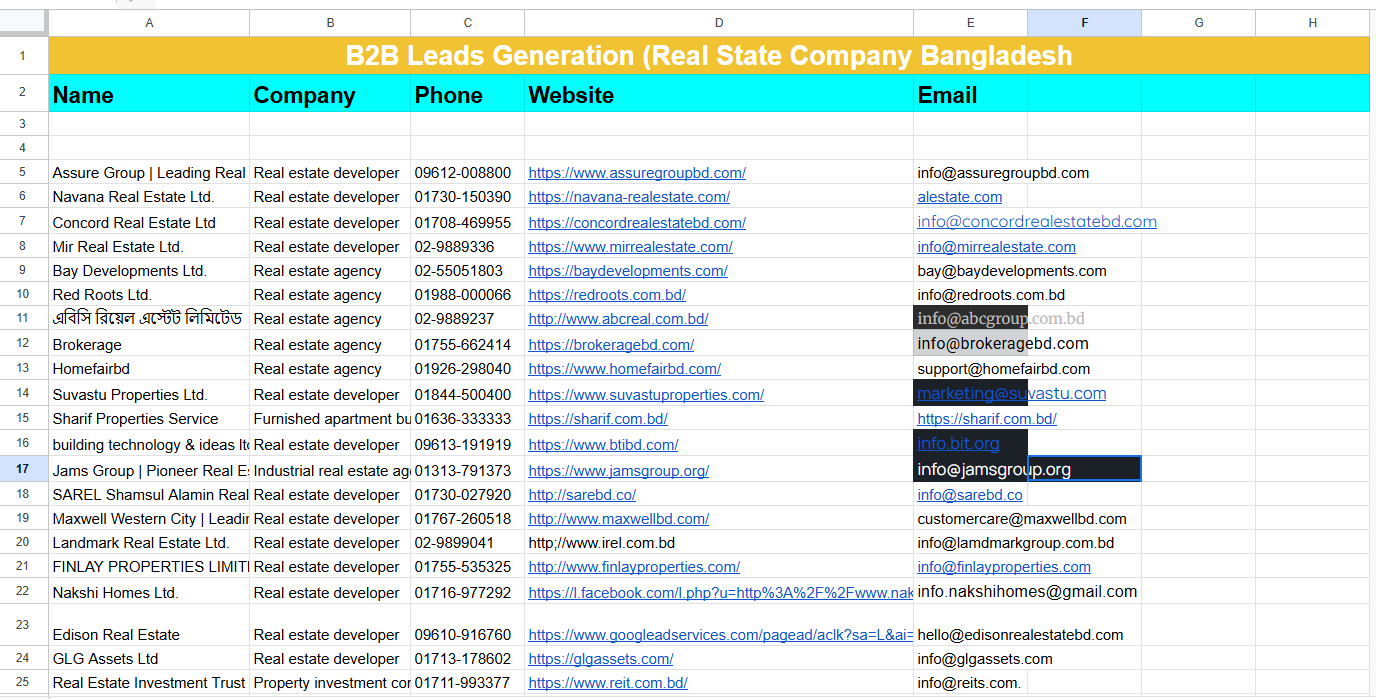Select the hello@edisonrealestatebd.com cell

(970, 625)
